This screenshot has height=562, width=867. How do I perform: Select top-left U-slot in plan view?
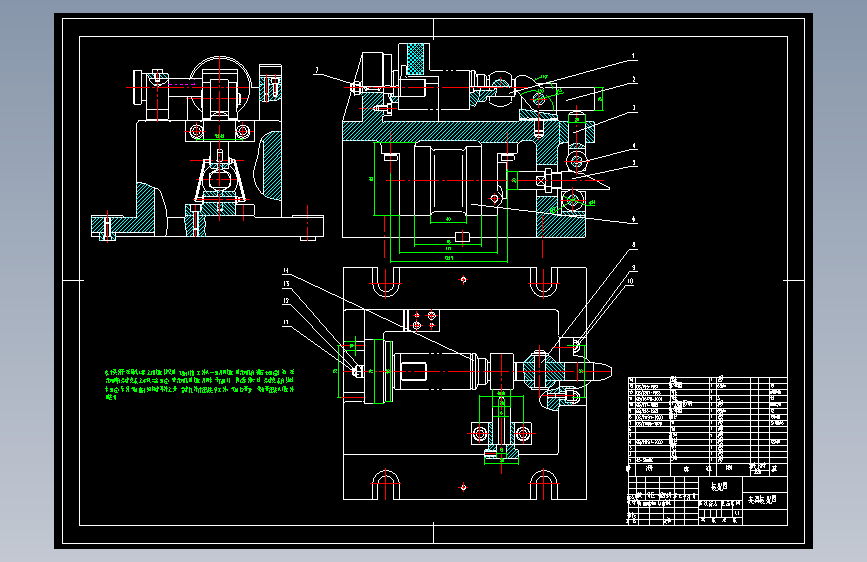tap(385, 282)
